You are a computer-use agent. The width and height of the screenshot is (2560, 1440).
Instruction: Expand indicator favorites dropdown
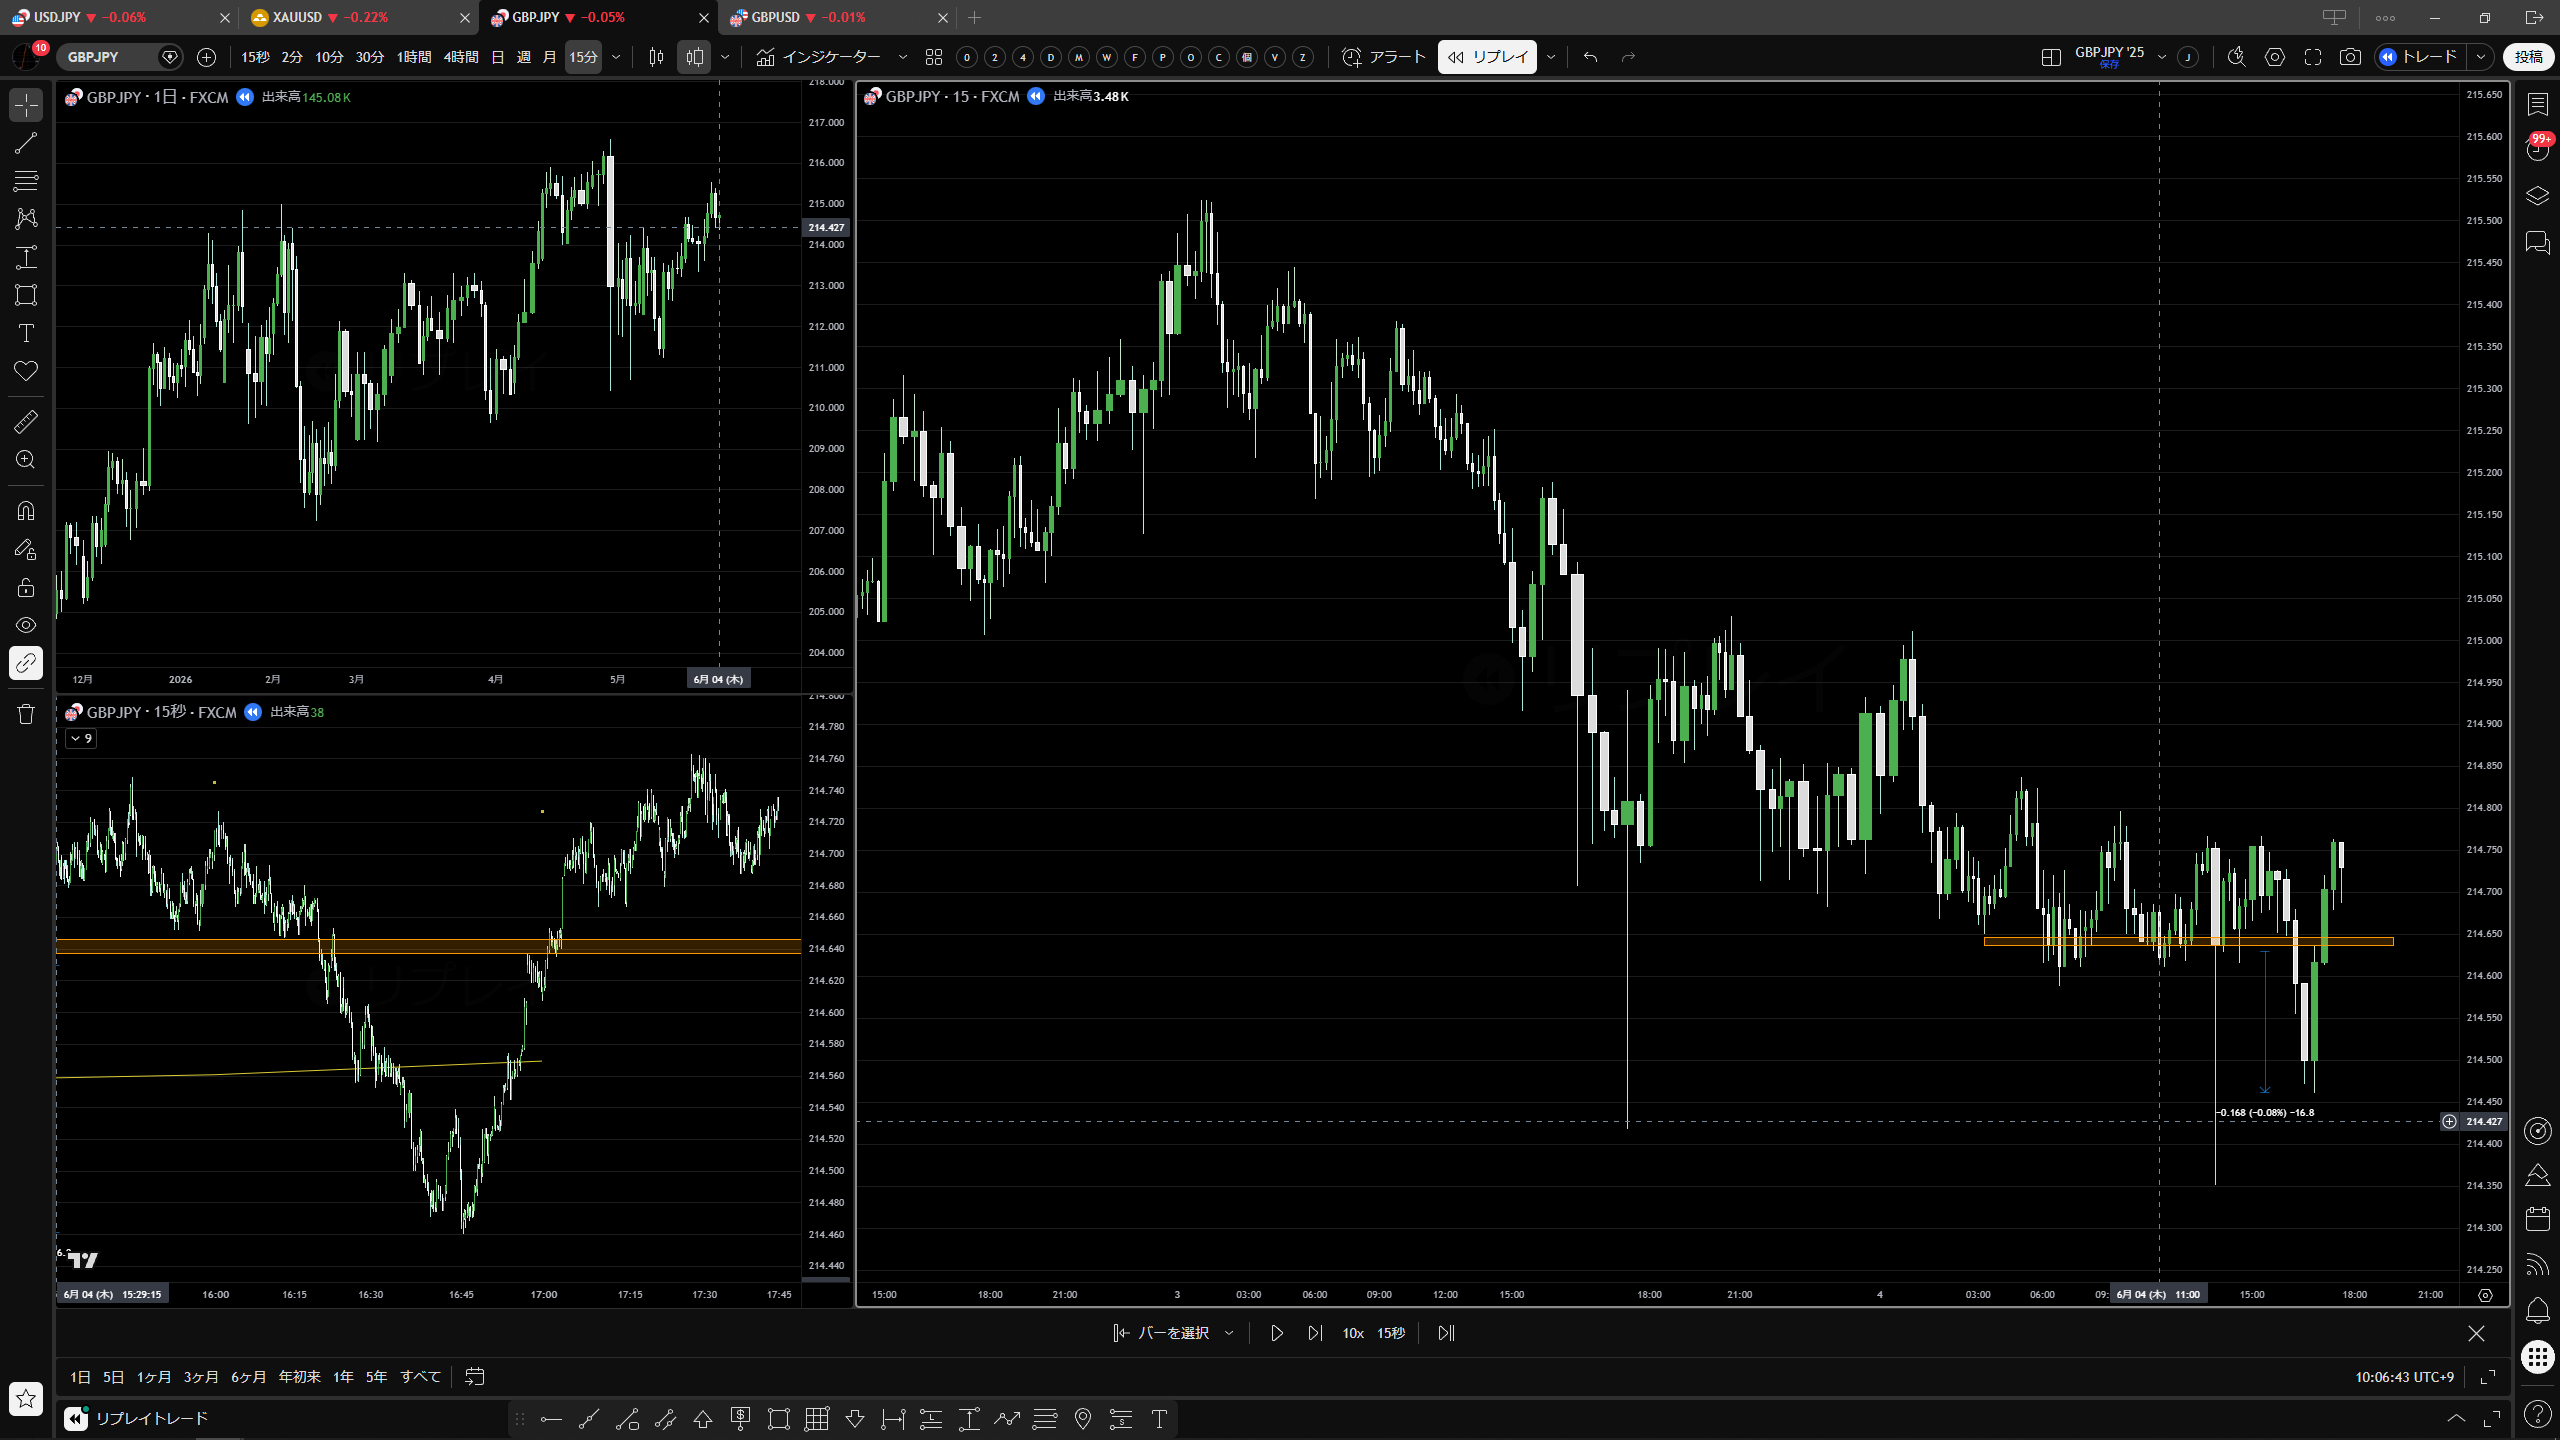click(903, 57)
